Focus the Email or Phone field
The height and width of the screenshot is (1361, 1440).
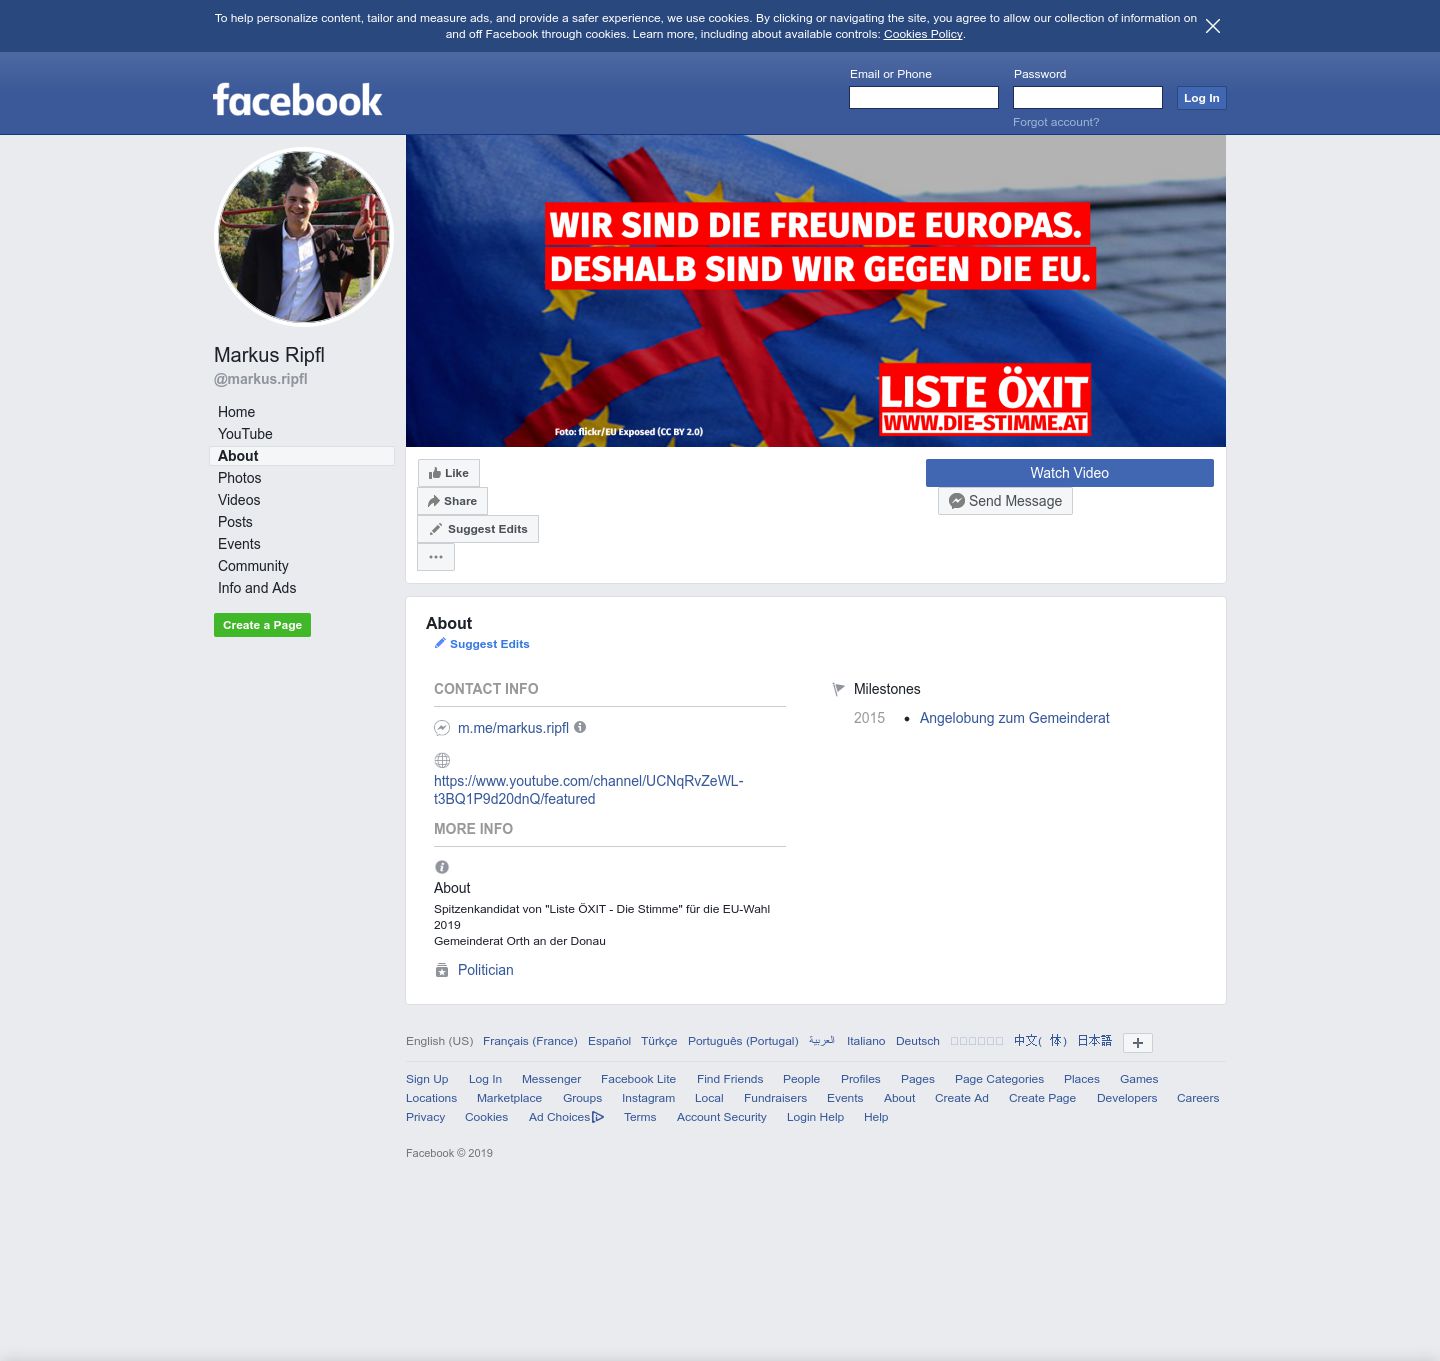coord(924,97)
